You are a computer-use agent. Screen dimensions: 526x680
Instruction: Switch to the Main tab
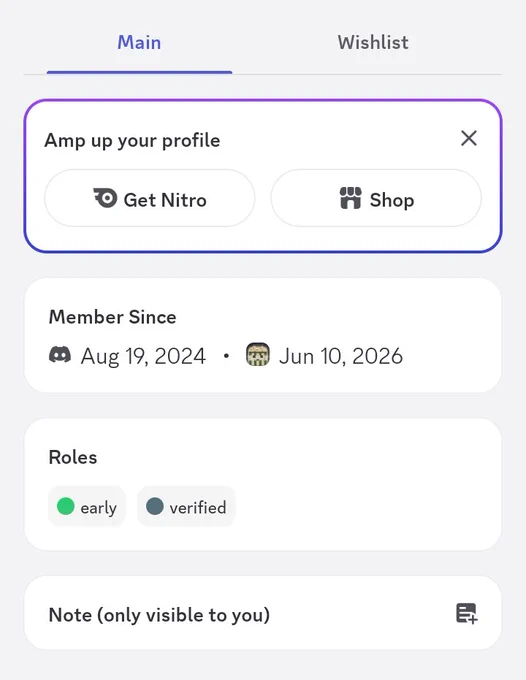click(x=139, y=42)
